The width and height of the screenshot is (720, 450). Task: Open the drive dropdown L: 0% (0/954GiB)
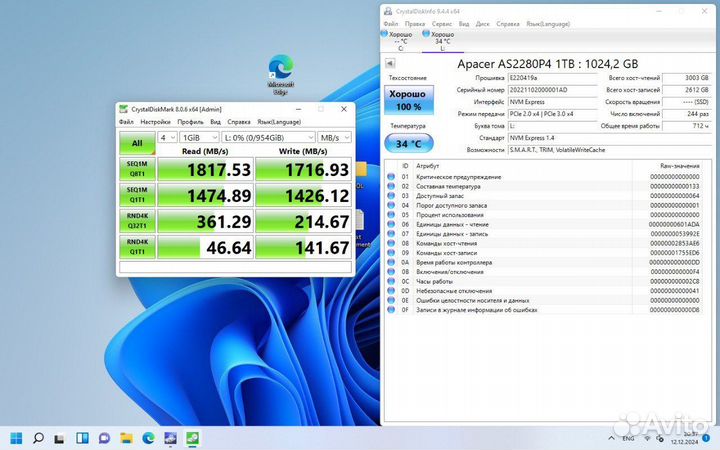click(268, 137)
